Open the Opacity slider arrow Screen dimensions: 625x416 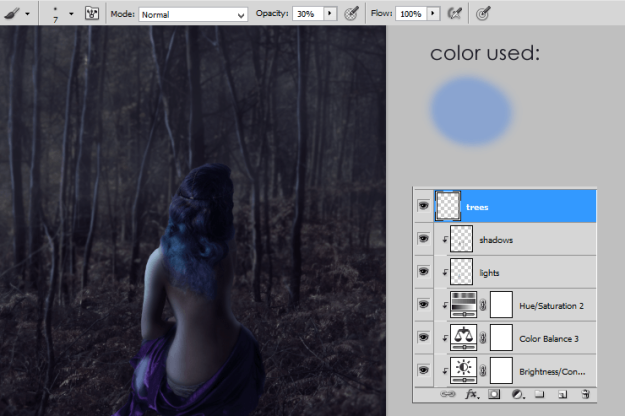pyautogui.click(x=330, y=14)
